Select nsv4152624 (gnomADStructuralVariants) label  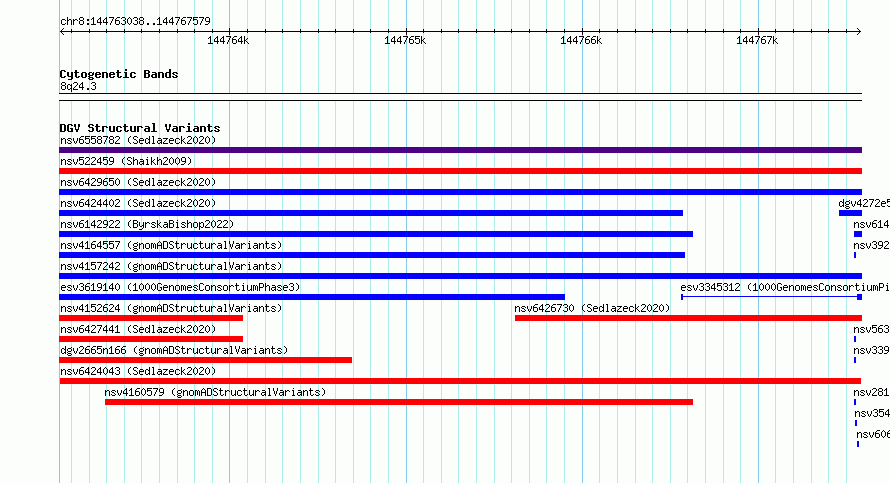171,308
